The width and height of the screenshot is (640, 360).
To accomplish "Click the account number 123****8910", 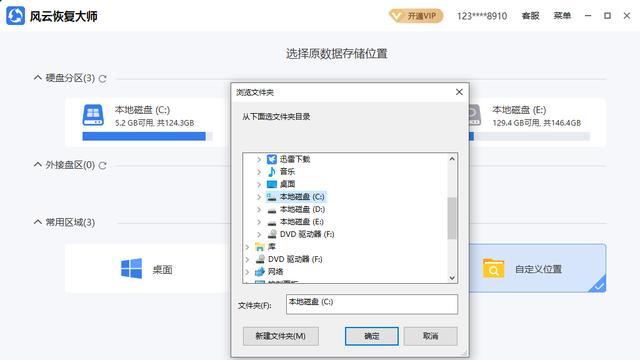I will coord(482,16).
